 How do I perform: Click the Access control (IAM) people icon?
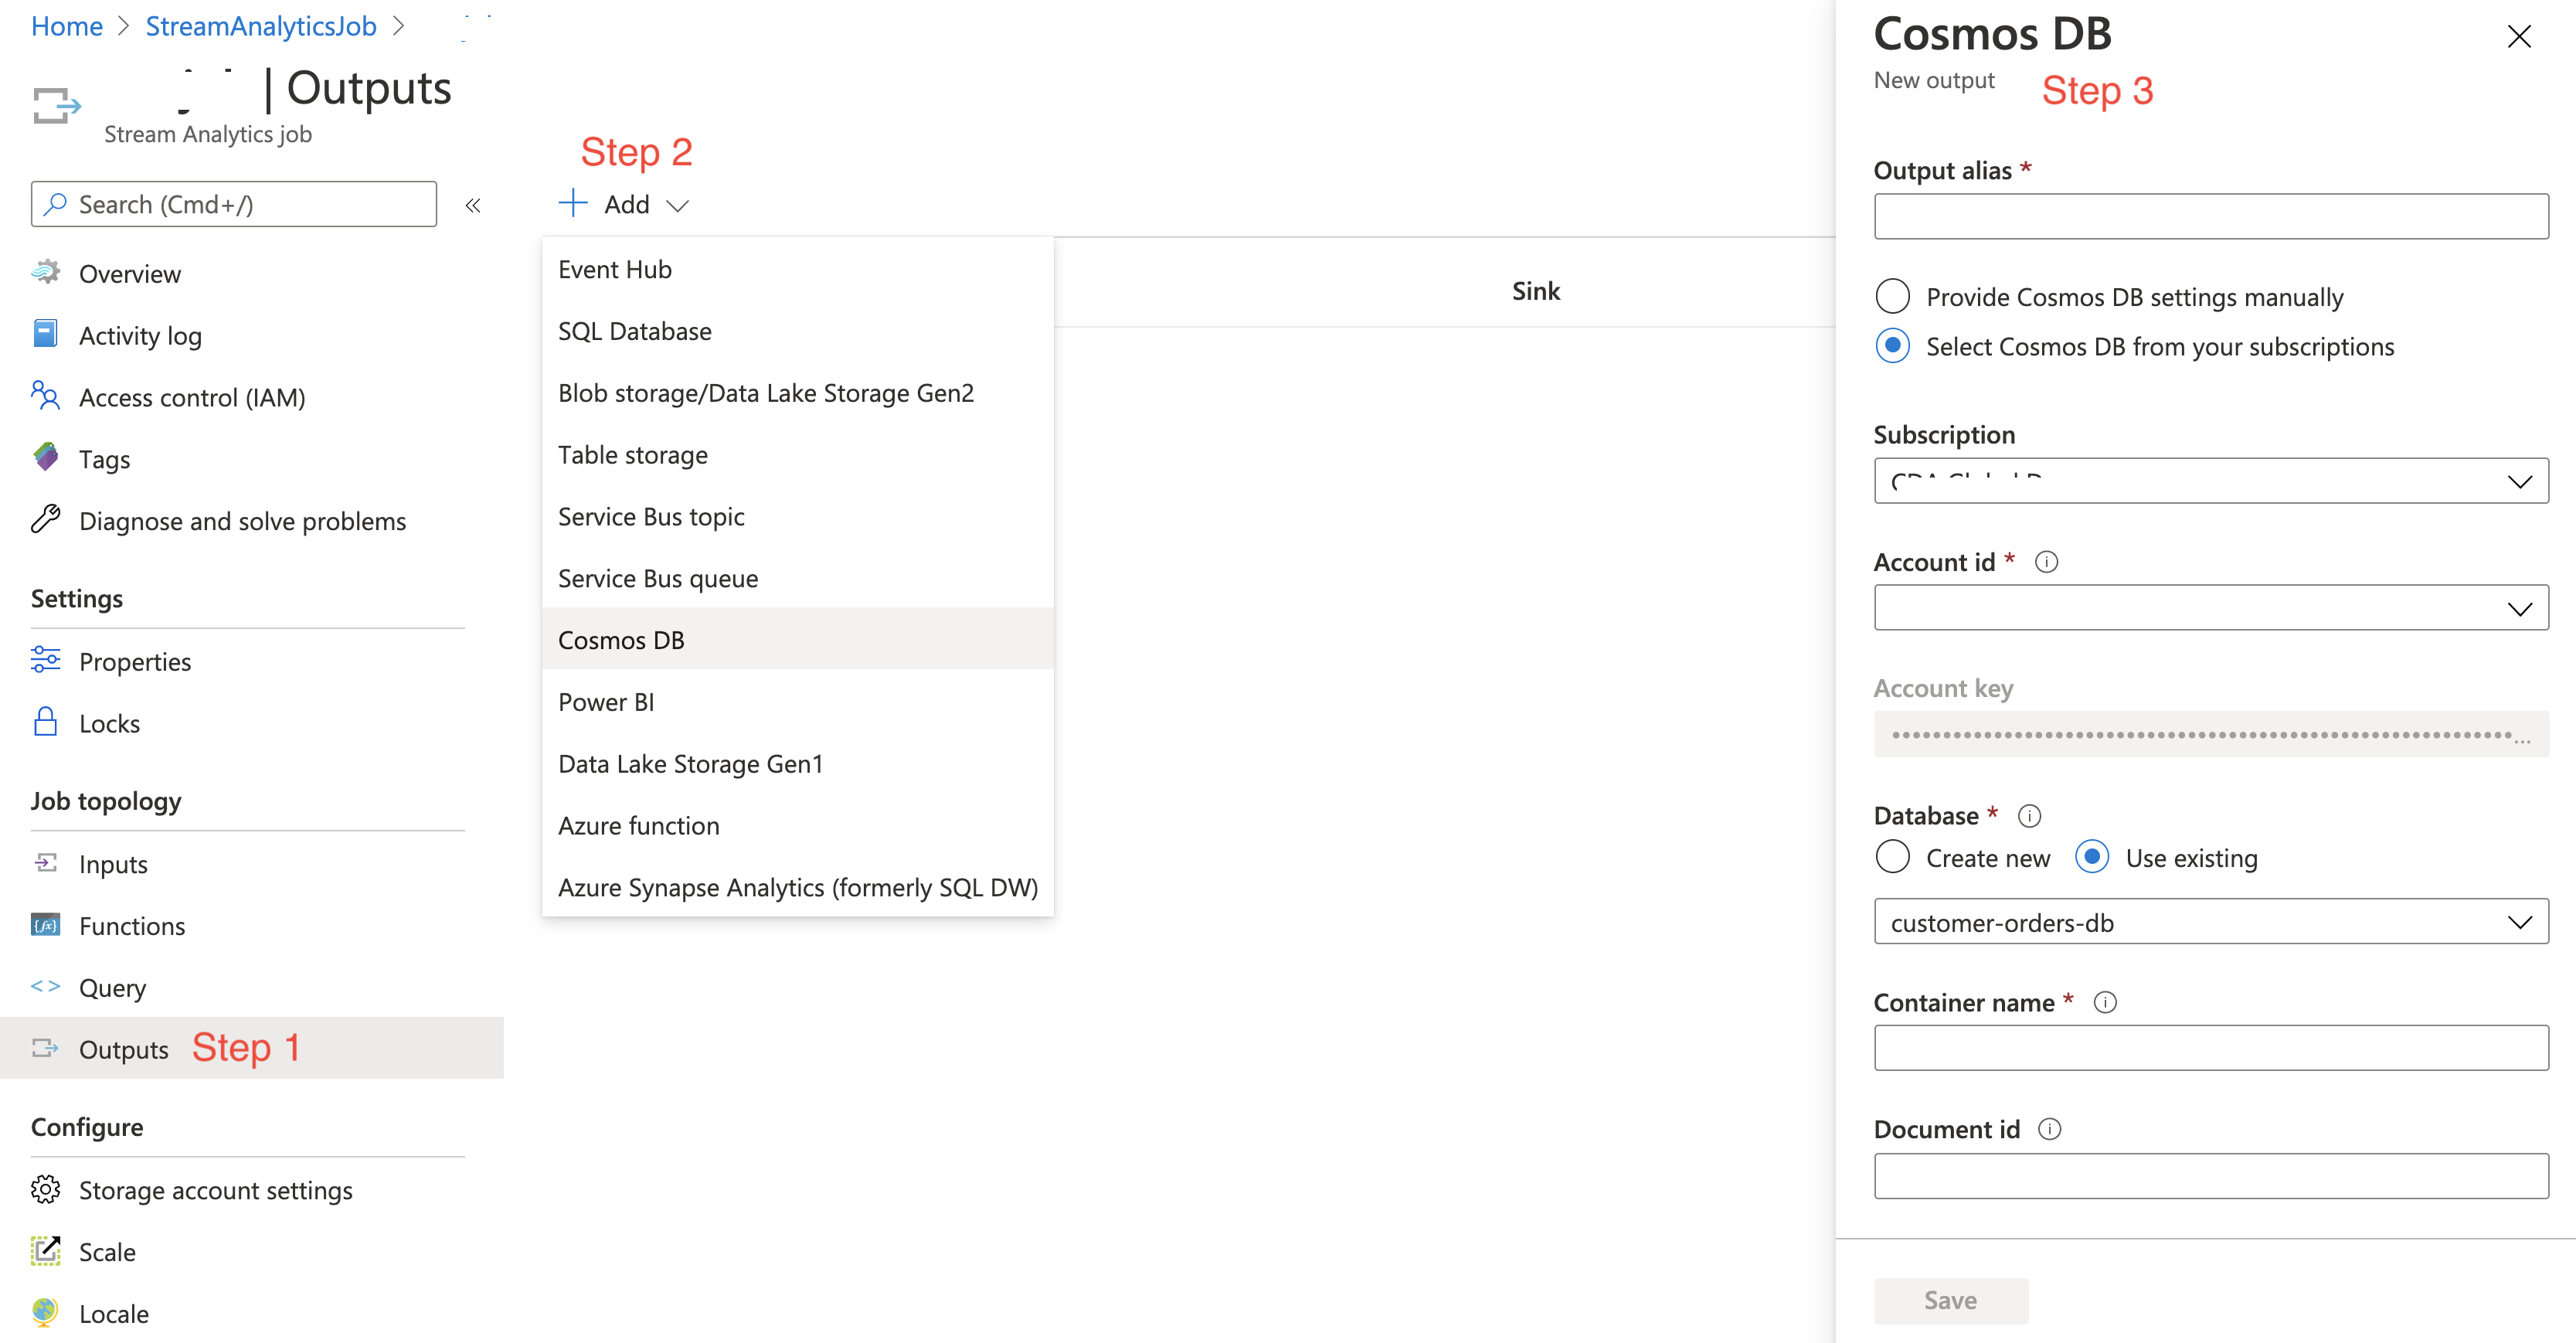tap(45, 396)
